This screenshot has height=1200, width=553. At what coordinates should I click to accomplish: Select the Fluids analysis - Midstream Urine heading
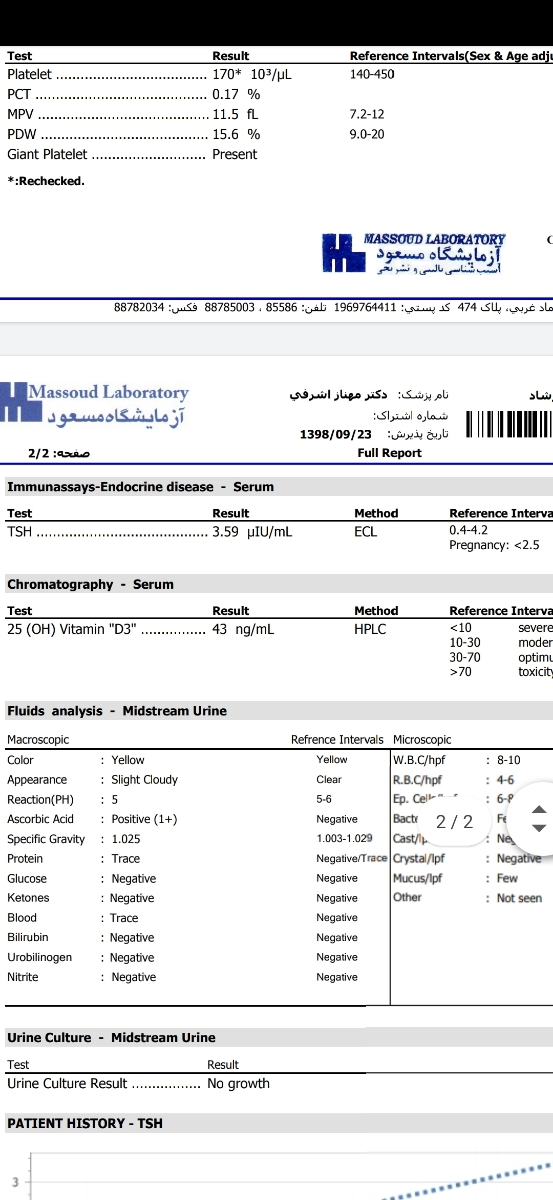tap(117, 711)
